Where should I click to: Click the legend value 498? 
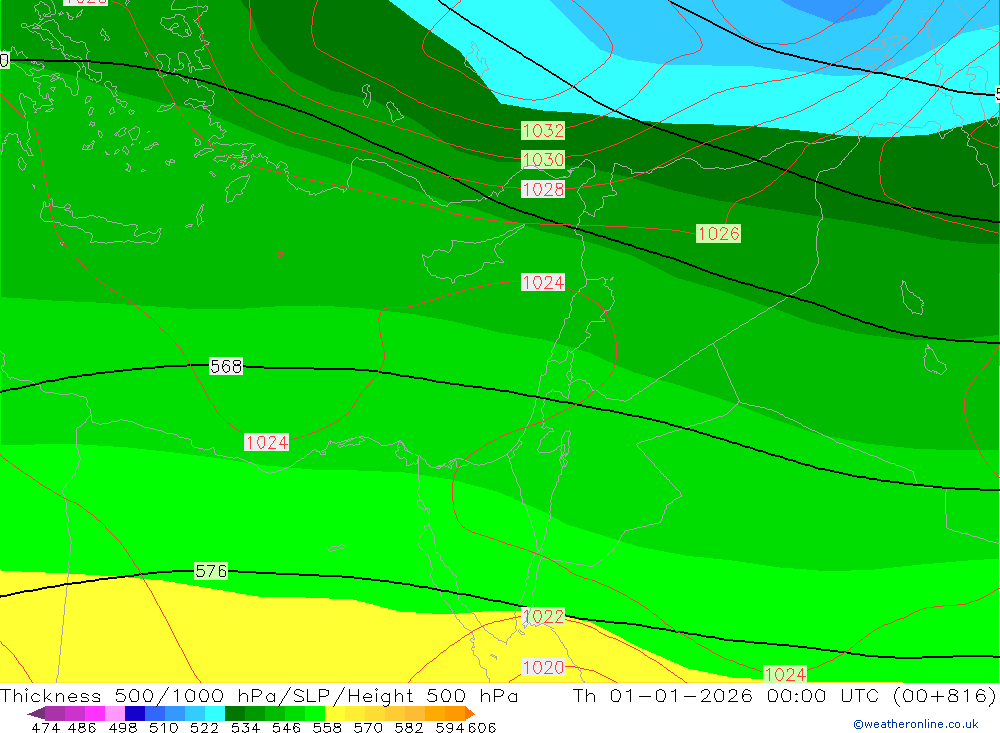[122, 728]
